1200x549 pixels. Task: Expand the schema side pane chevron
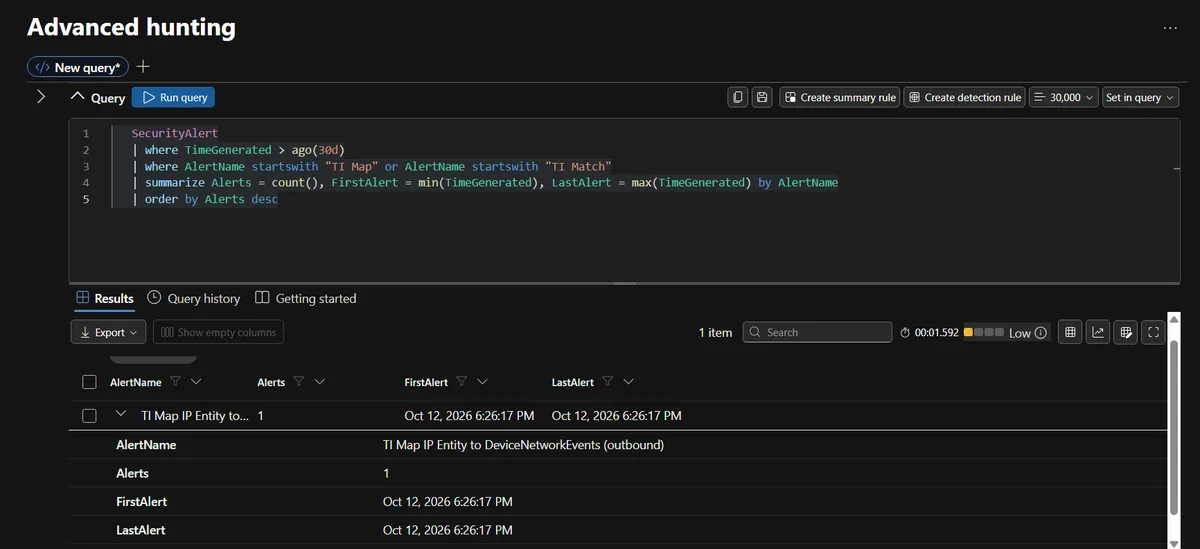(x=41, y=97)
